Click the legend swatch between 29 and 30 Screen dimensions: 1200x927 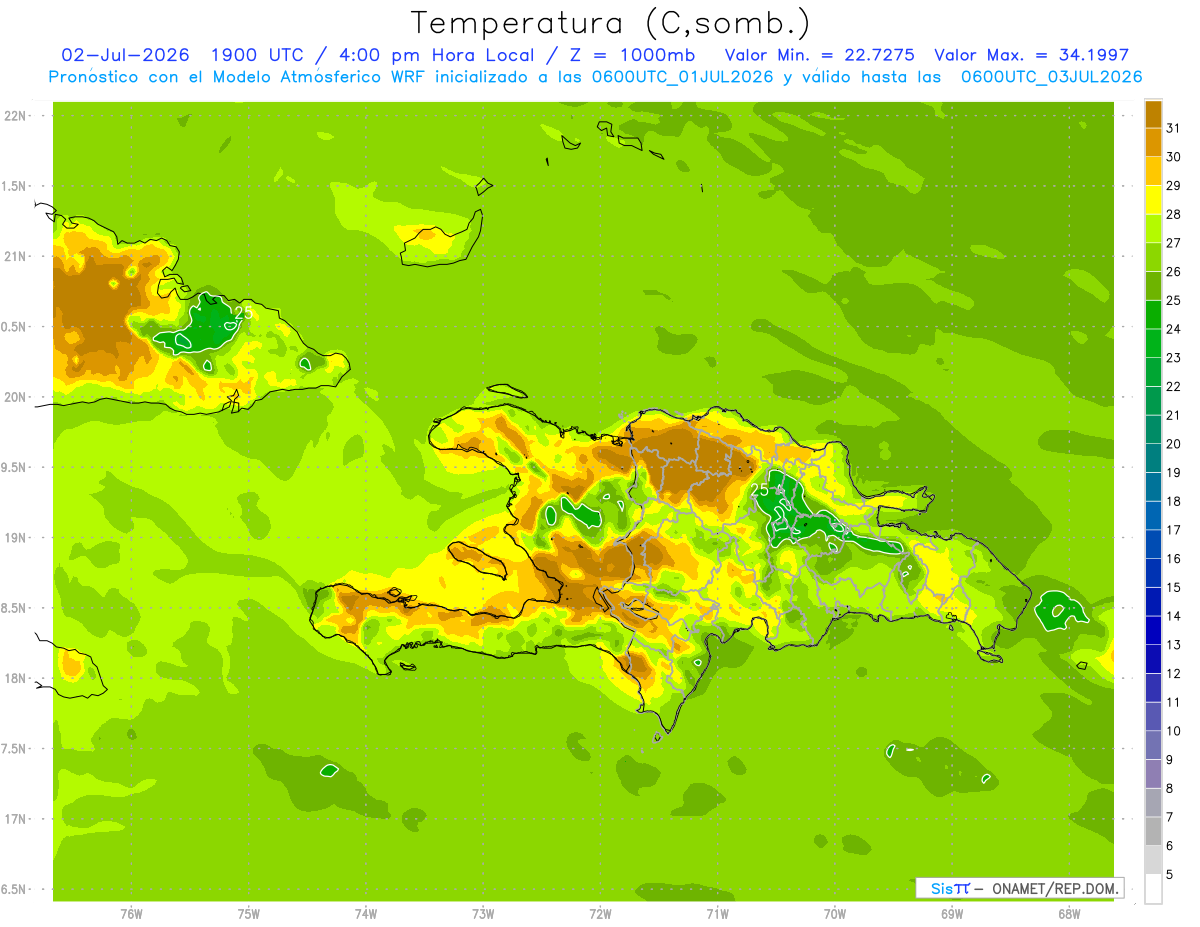[x=1153, y=172]
